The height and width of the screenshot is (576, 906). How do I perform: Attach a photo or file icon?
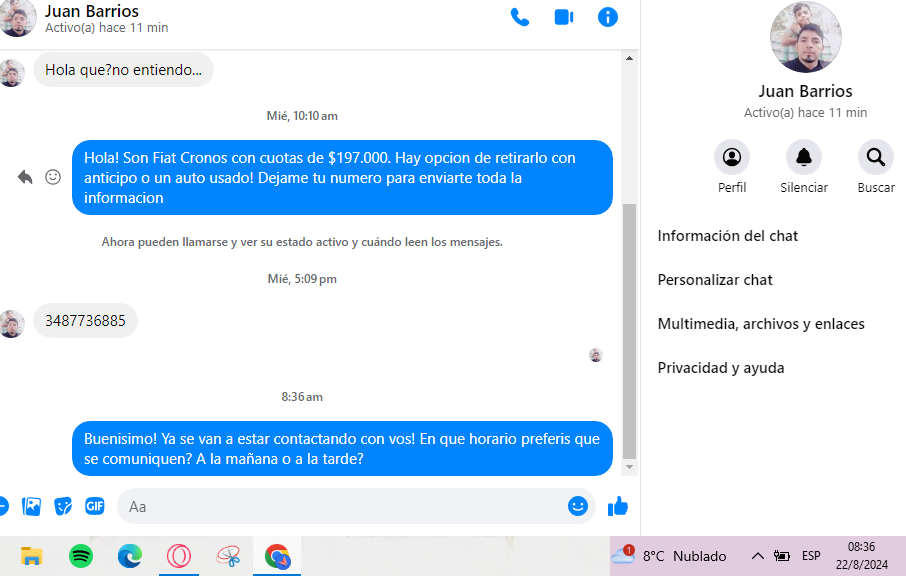pos(31,507)
